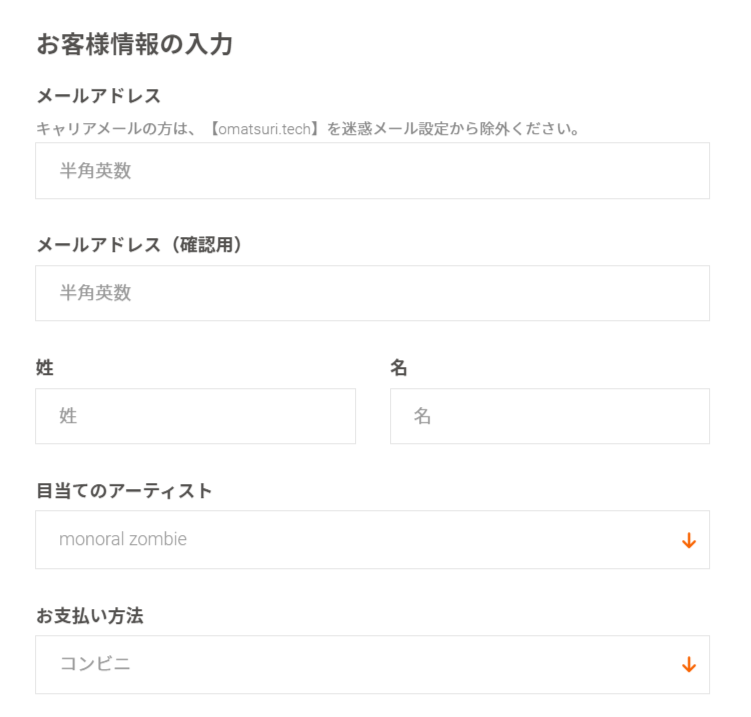Open the お支払い方法 dropdown
Viewport: 751px width, 717px height.
click(x=372, y=665)
